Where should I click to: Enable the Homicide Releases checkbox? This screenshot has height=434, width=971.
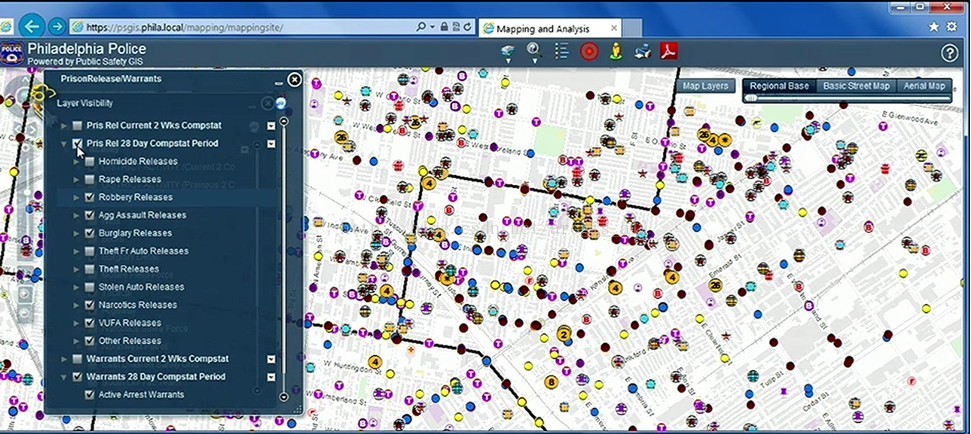[90, 161]
